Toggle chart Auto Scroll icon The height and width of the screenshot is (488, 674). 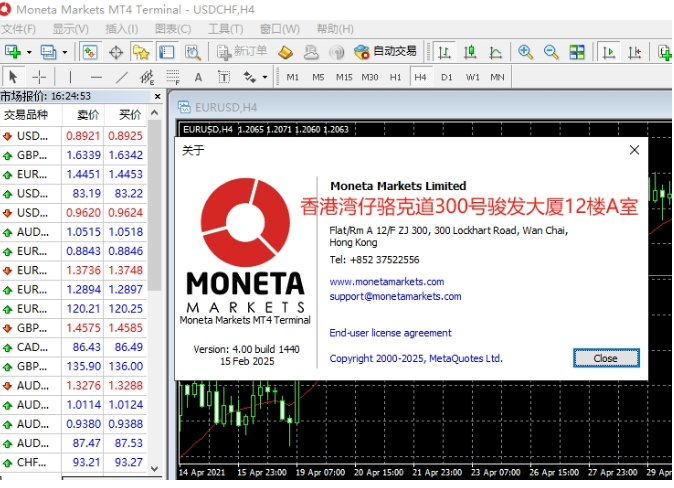(x=609, y=52)
